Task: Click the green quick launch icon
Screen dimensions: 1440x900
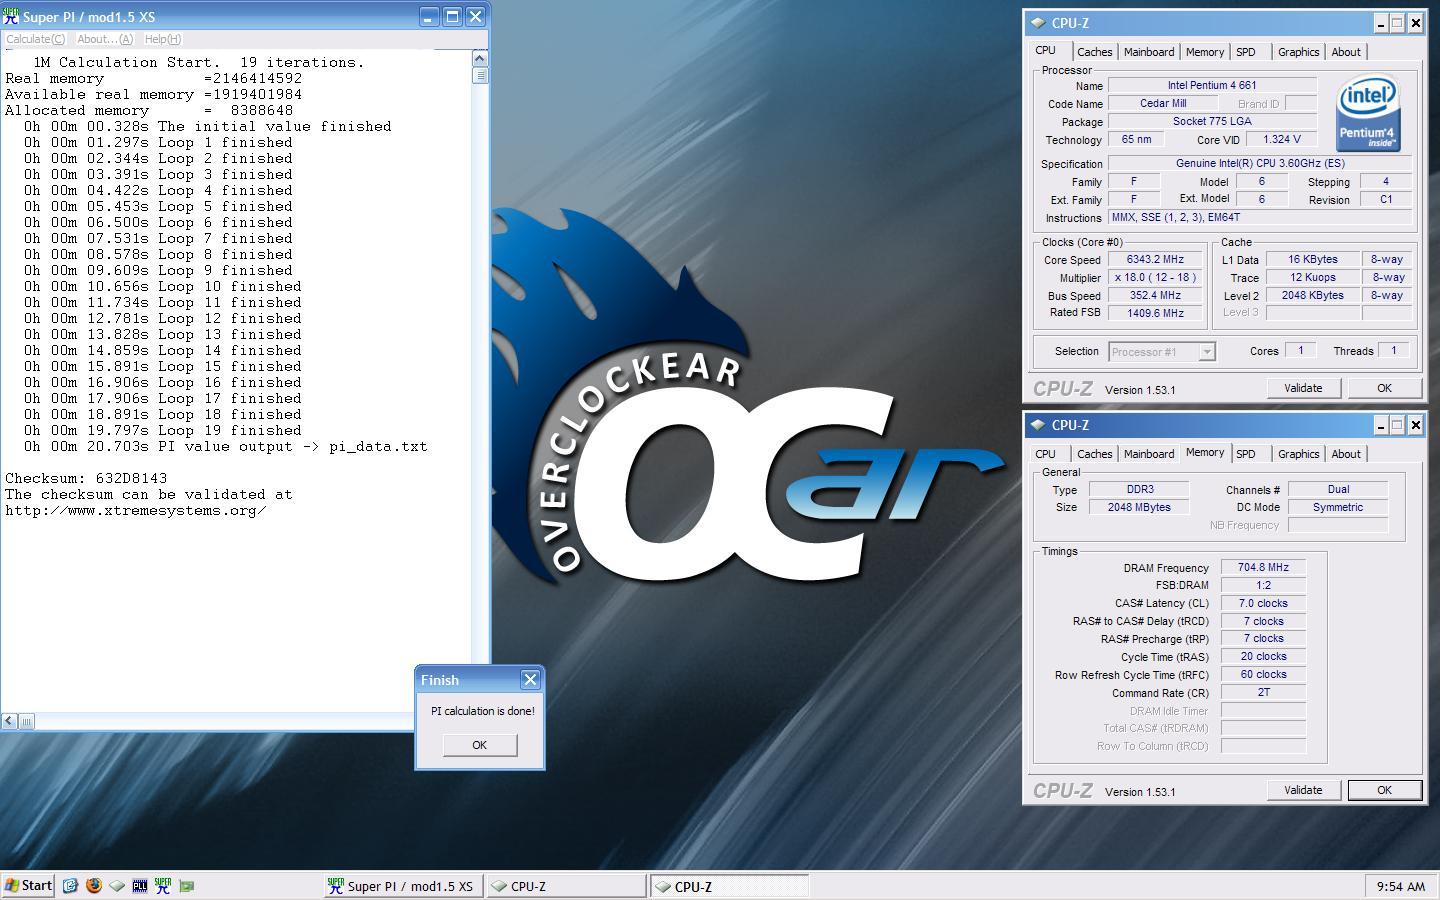Action: pyautogui.click(x=186, y=885)
